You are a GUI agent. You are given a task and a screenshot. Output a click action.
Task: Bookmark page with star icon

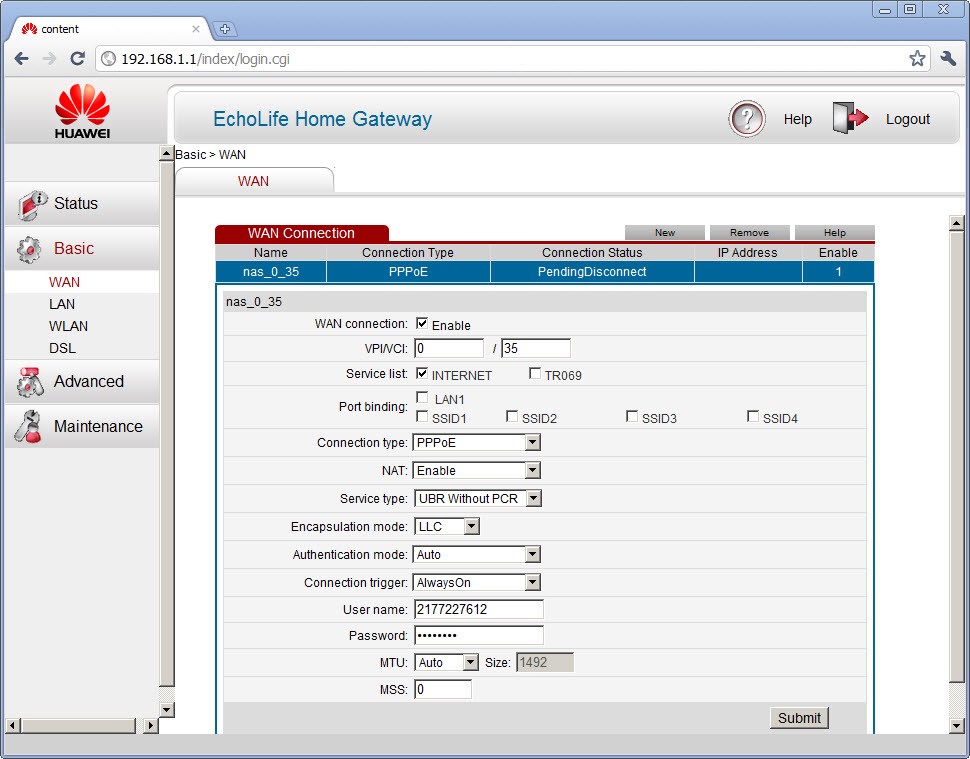(x=917, y=59)
